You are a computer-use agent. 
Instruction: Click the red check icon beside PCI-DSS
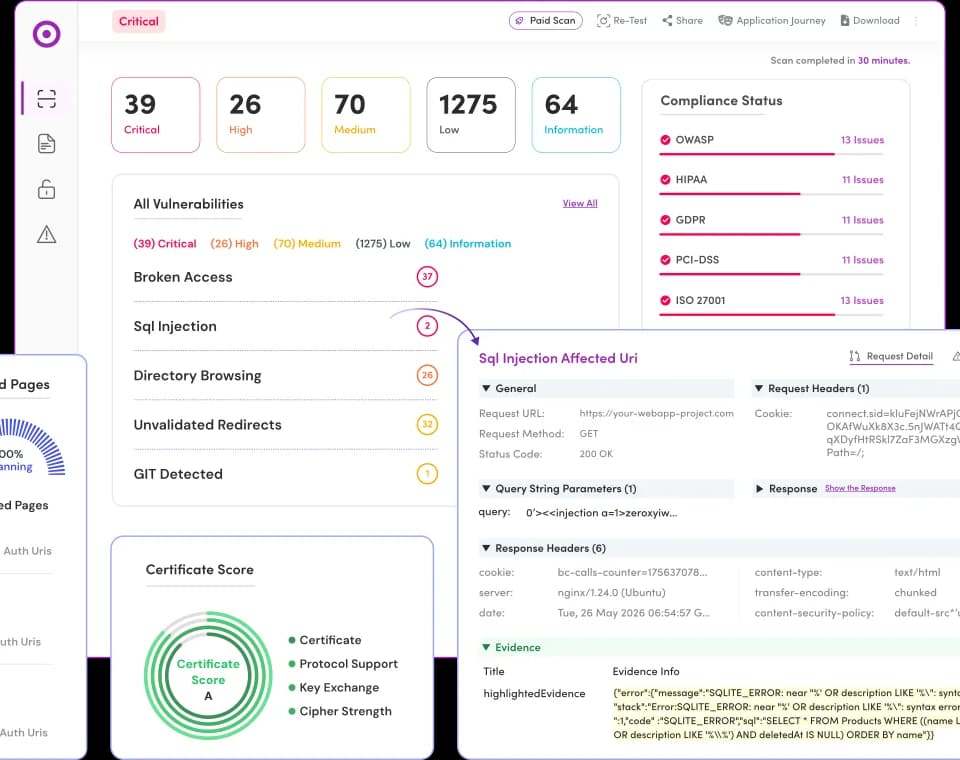tap(666, 260)
